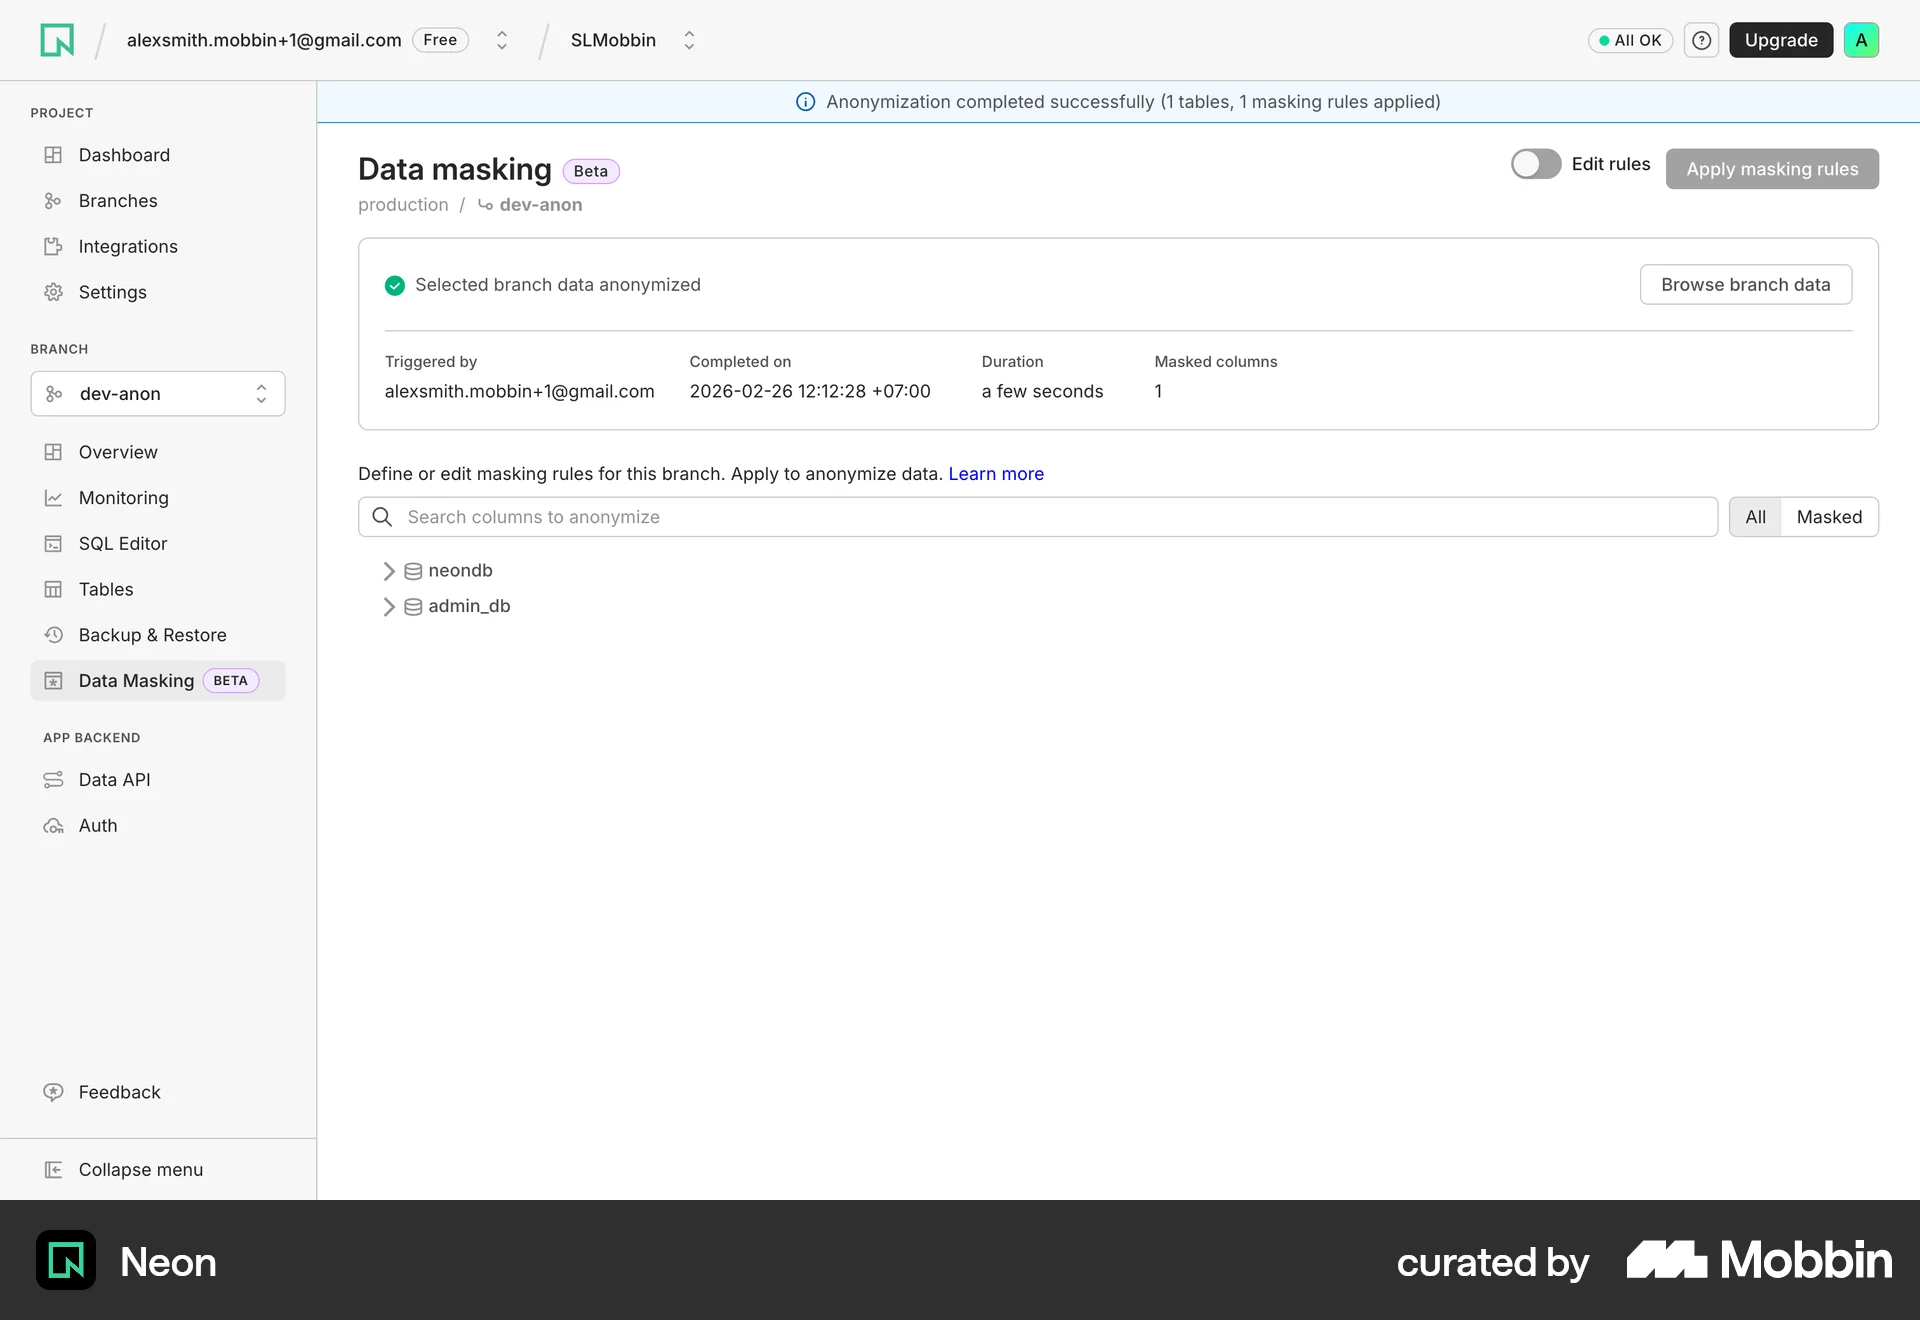Click the Dashboard grid icon
Image resolution: width=1920 pixels, height=1320 pixels.
click(53, 155)
